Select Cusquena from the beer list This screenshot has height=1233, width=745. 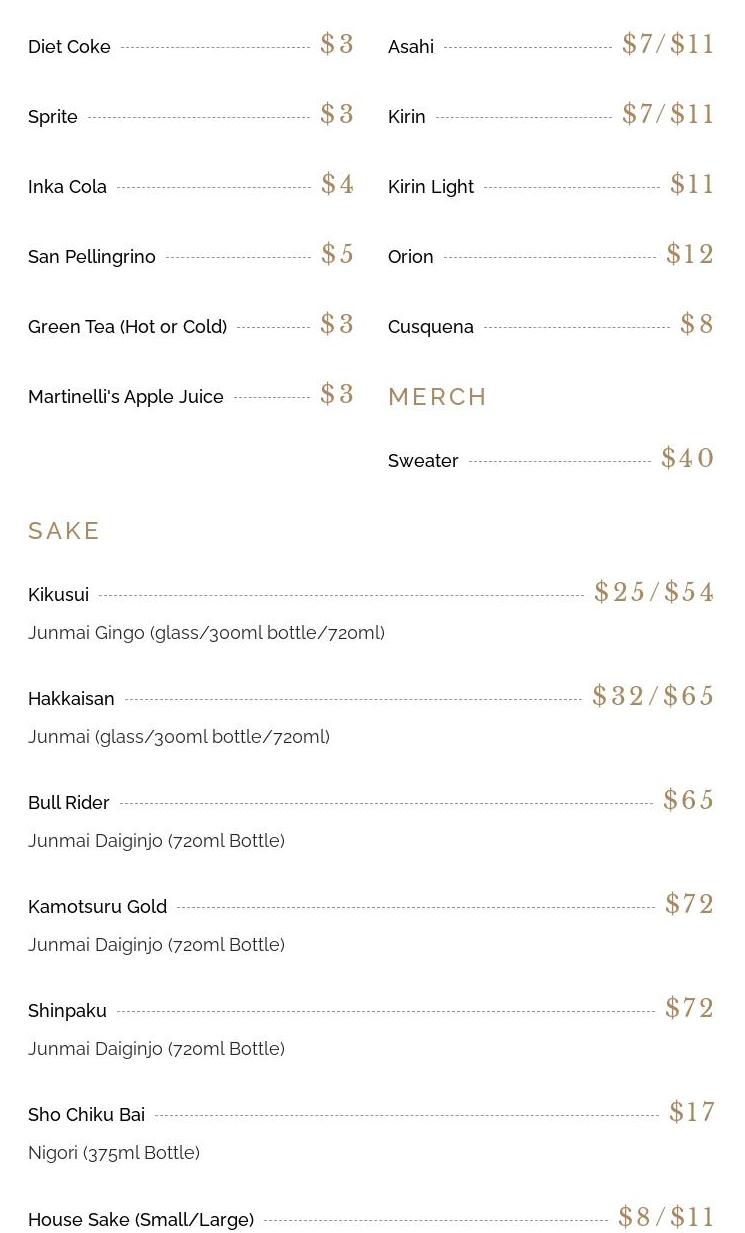431,327
